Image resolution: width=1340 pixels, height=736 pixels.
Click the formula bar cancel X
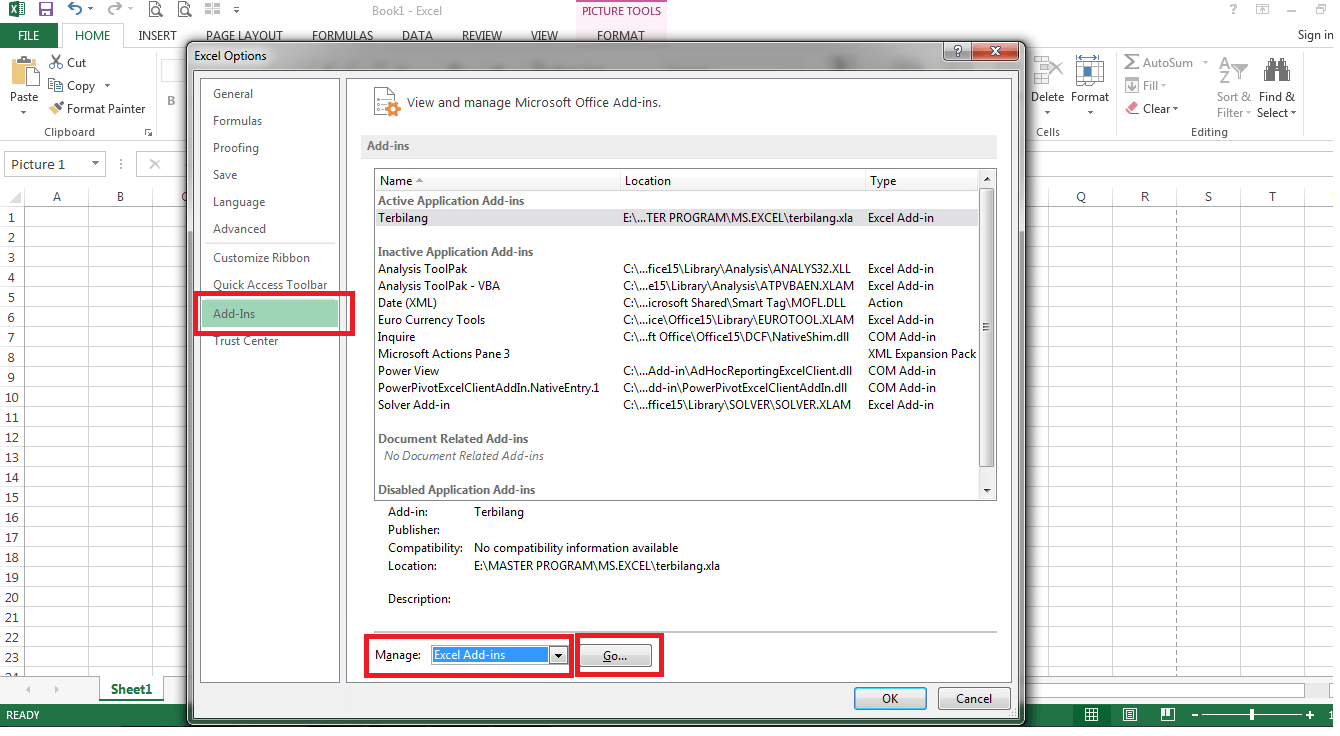154,164
